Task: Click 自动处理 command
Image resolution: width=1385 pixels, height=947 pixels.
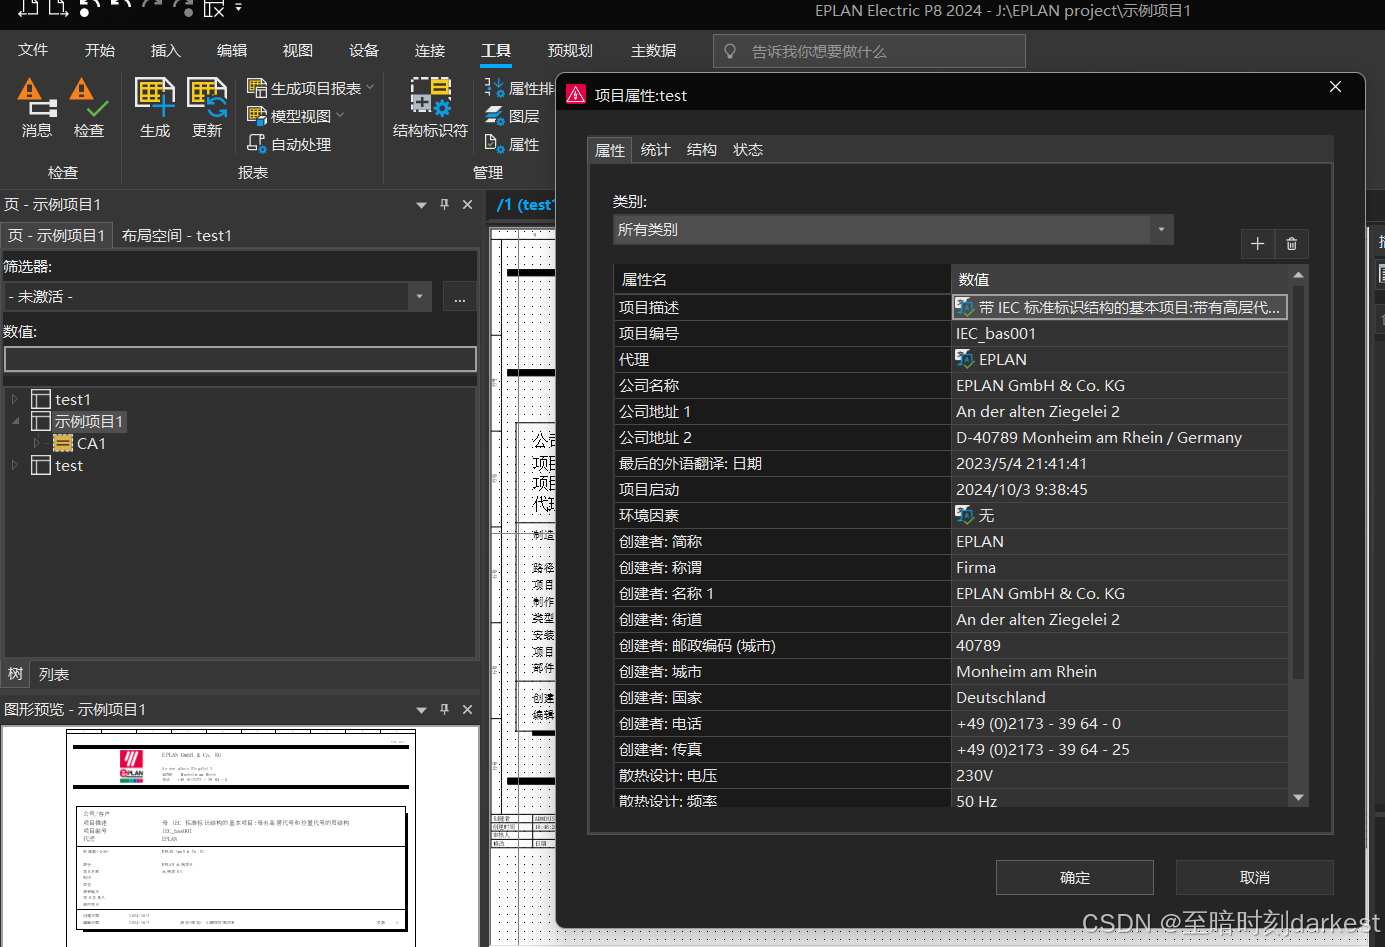Action: 289,144
